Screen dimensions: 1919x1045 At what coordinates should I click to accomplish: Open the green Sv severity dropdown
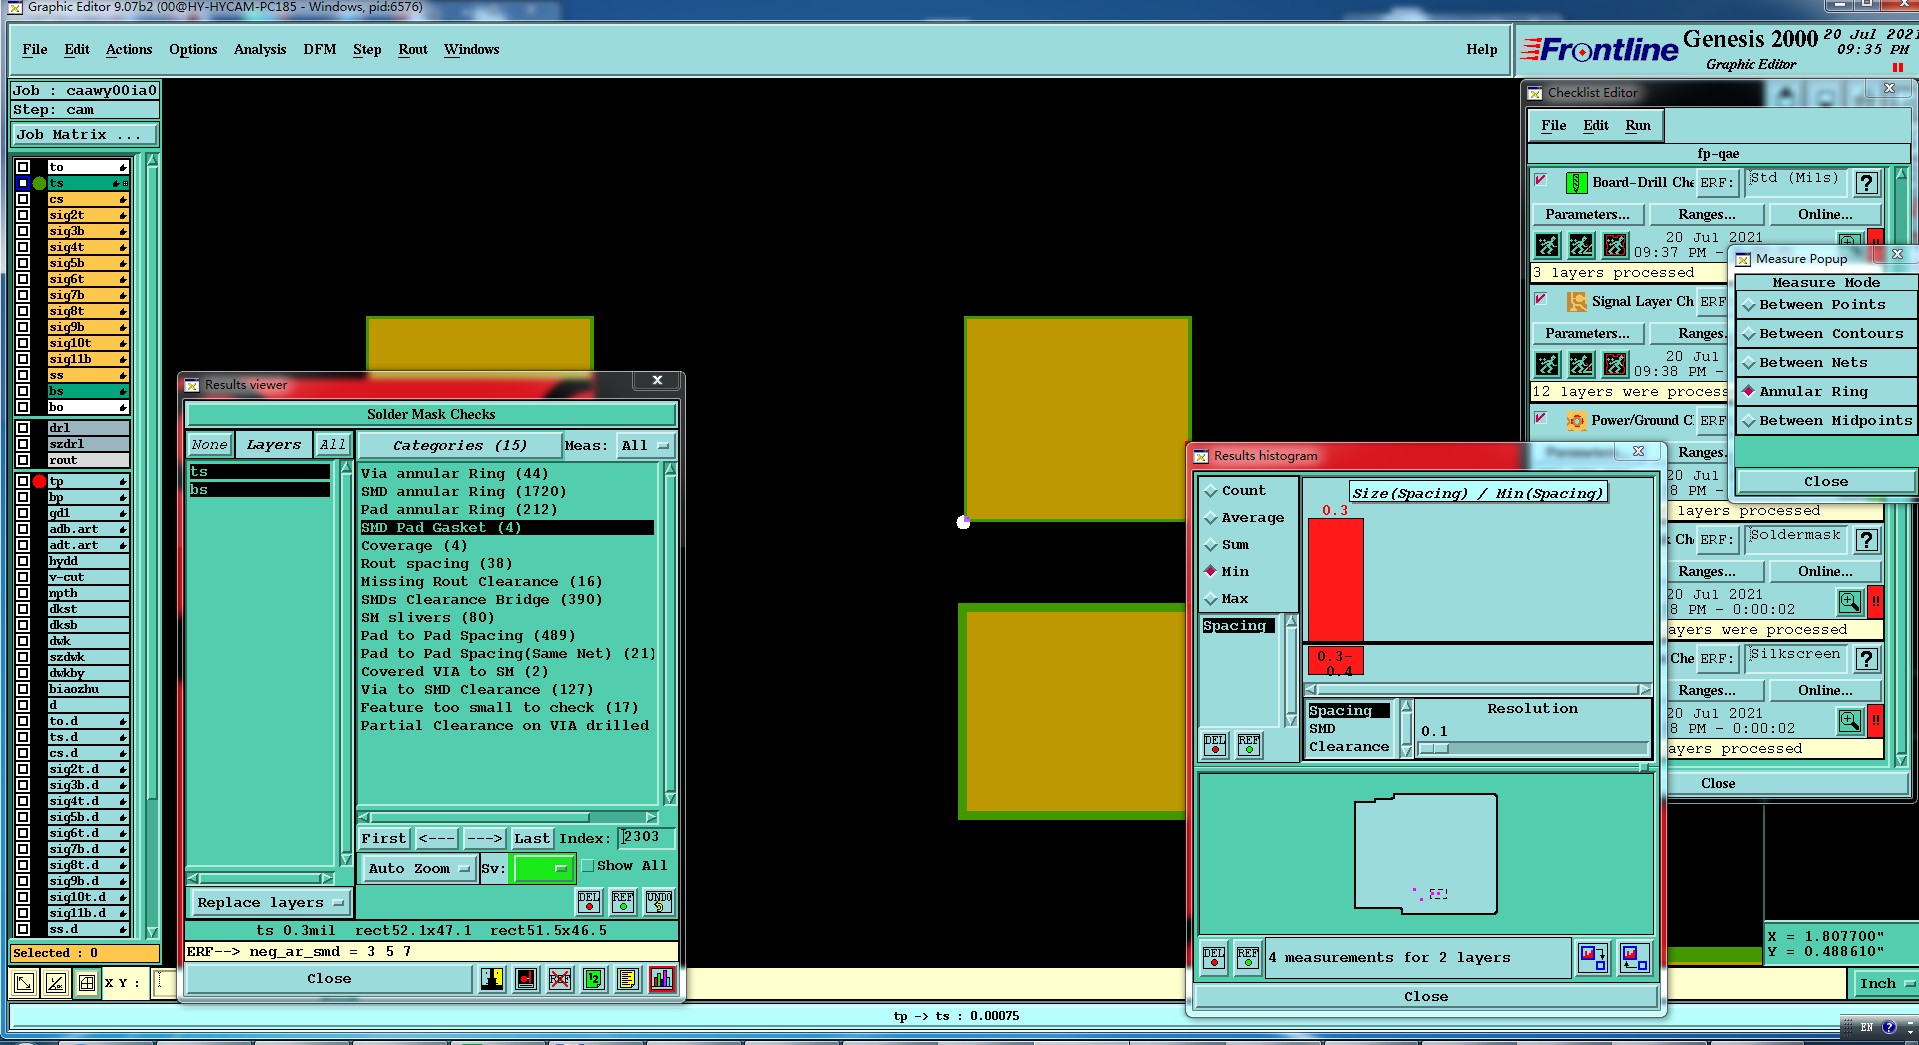pyautogui.click(x=543, y=869)
